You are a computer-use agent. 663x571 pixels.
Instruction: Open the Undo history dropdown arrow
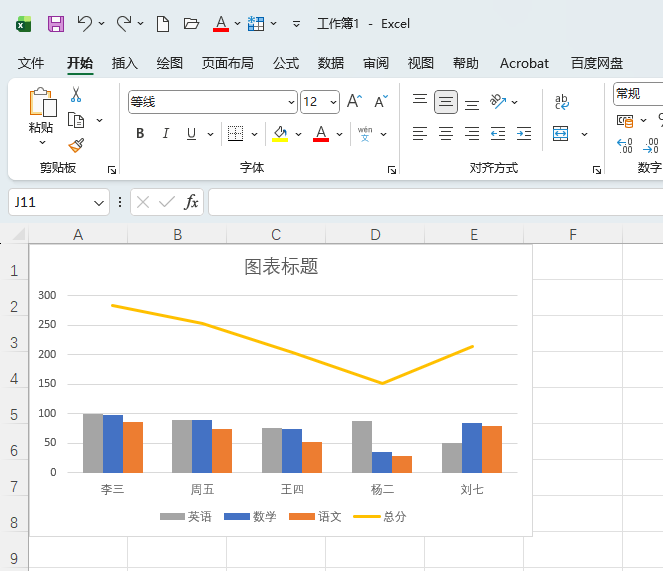click(x=101, y=24)
